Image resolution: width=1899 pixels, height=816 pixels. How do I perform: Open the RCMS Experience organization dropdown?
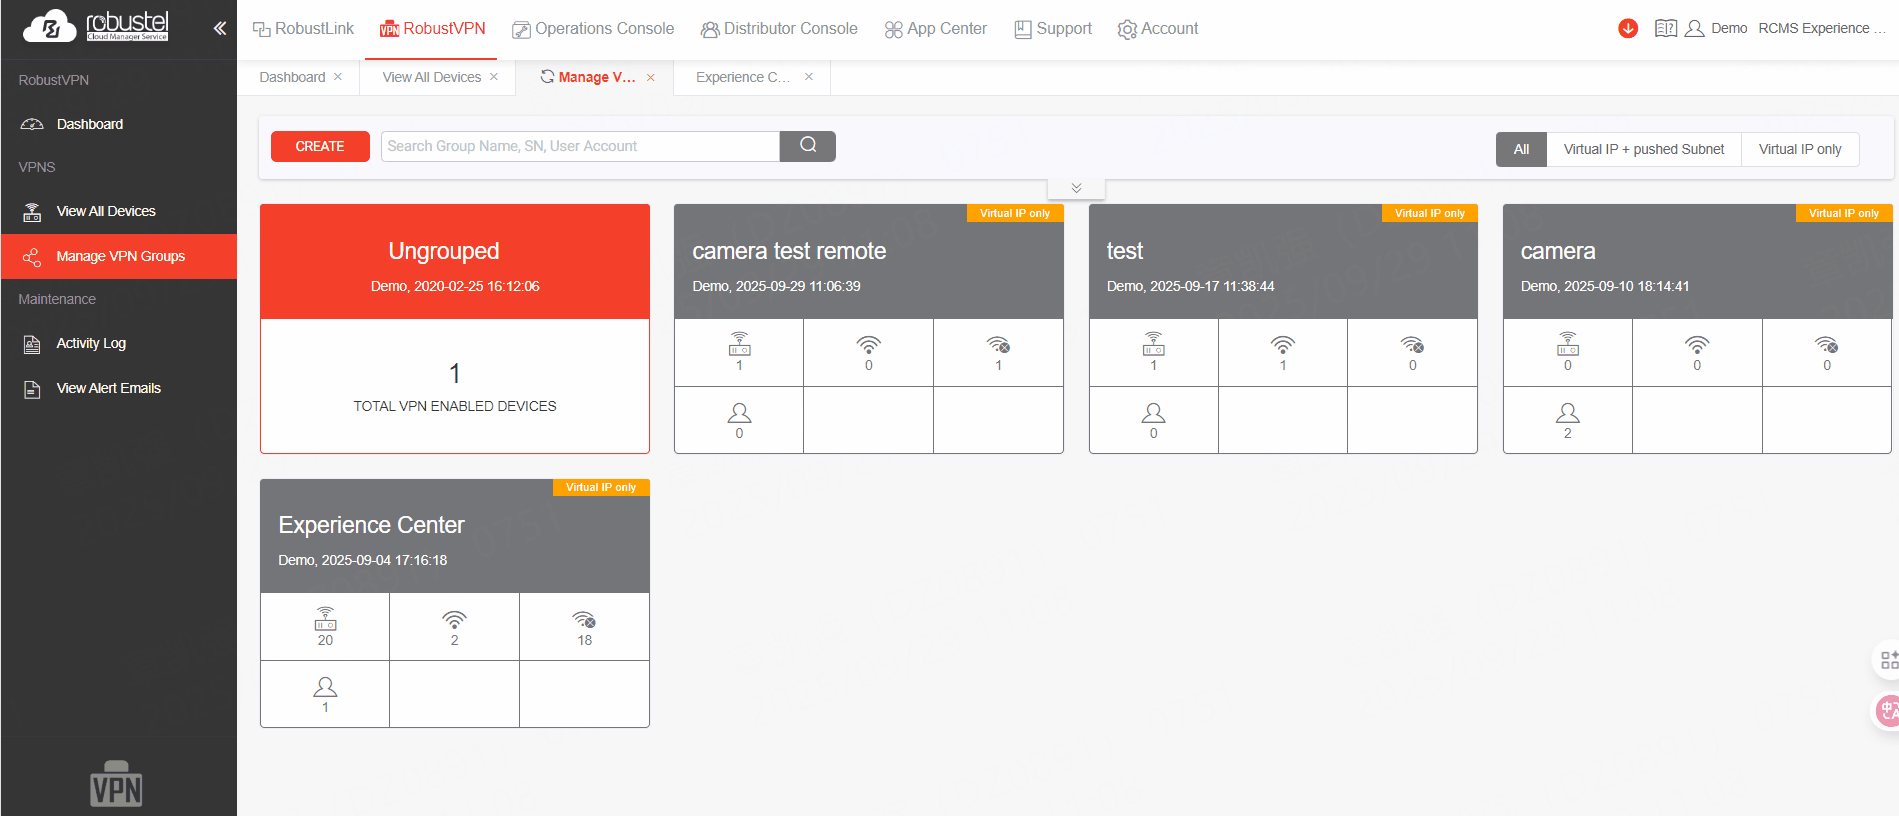(1820, 29)
